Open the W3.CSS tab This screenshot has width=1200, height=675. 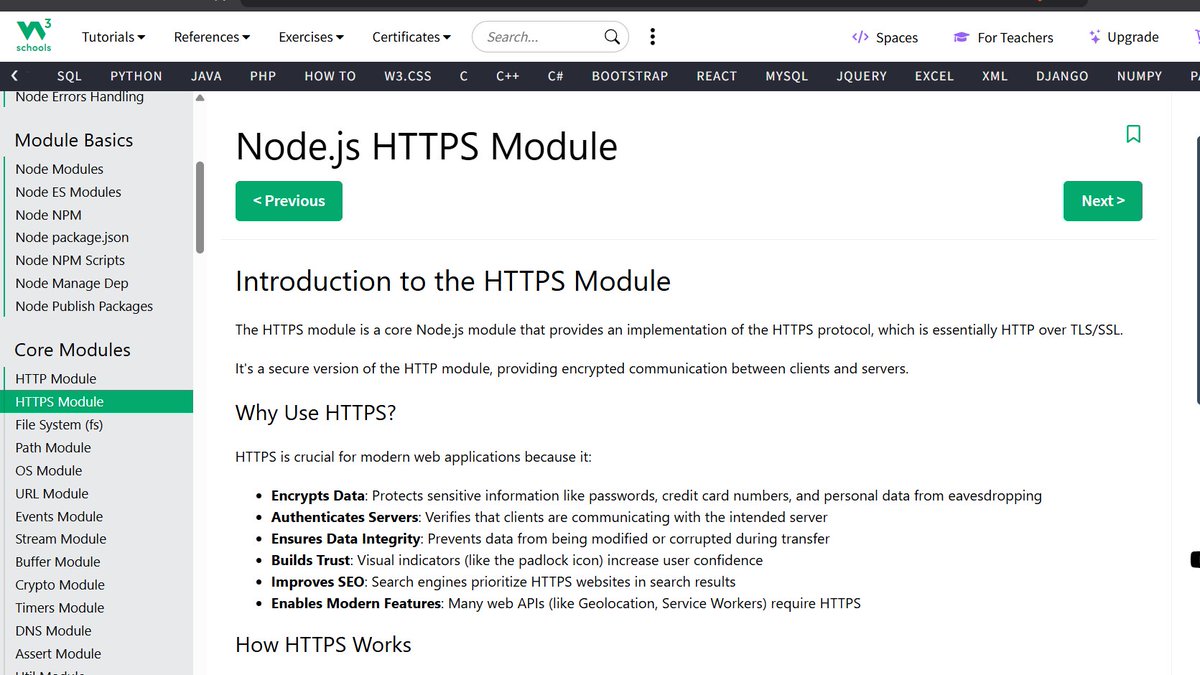[408, 76]
